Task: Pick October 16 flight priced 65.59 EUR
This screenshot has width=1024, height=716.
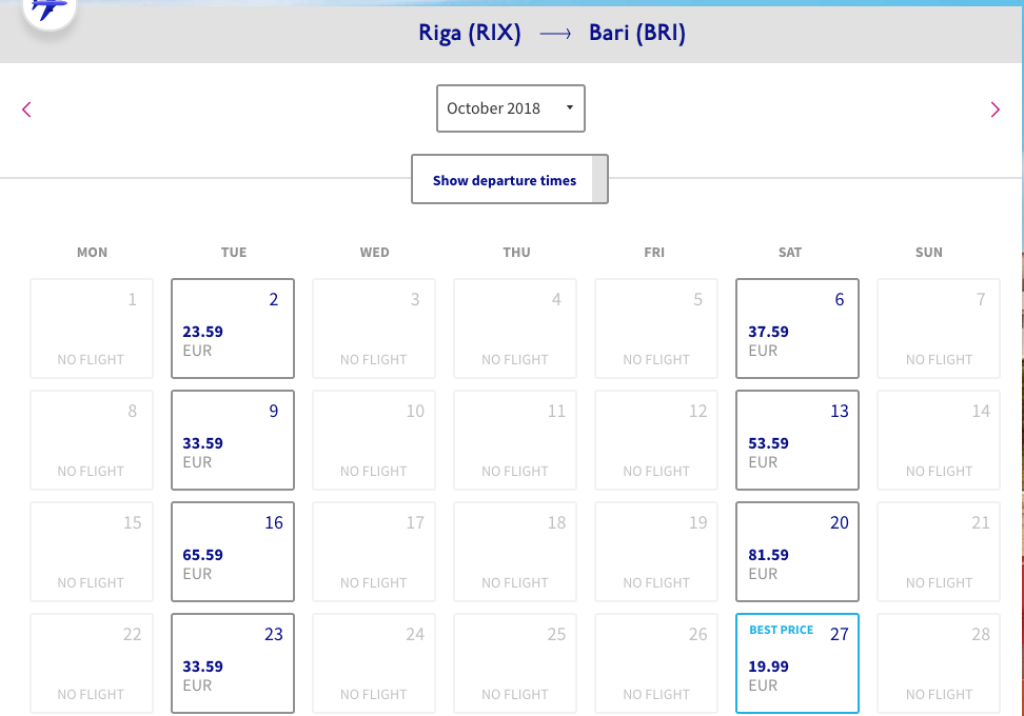Action: (233, 551)
